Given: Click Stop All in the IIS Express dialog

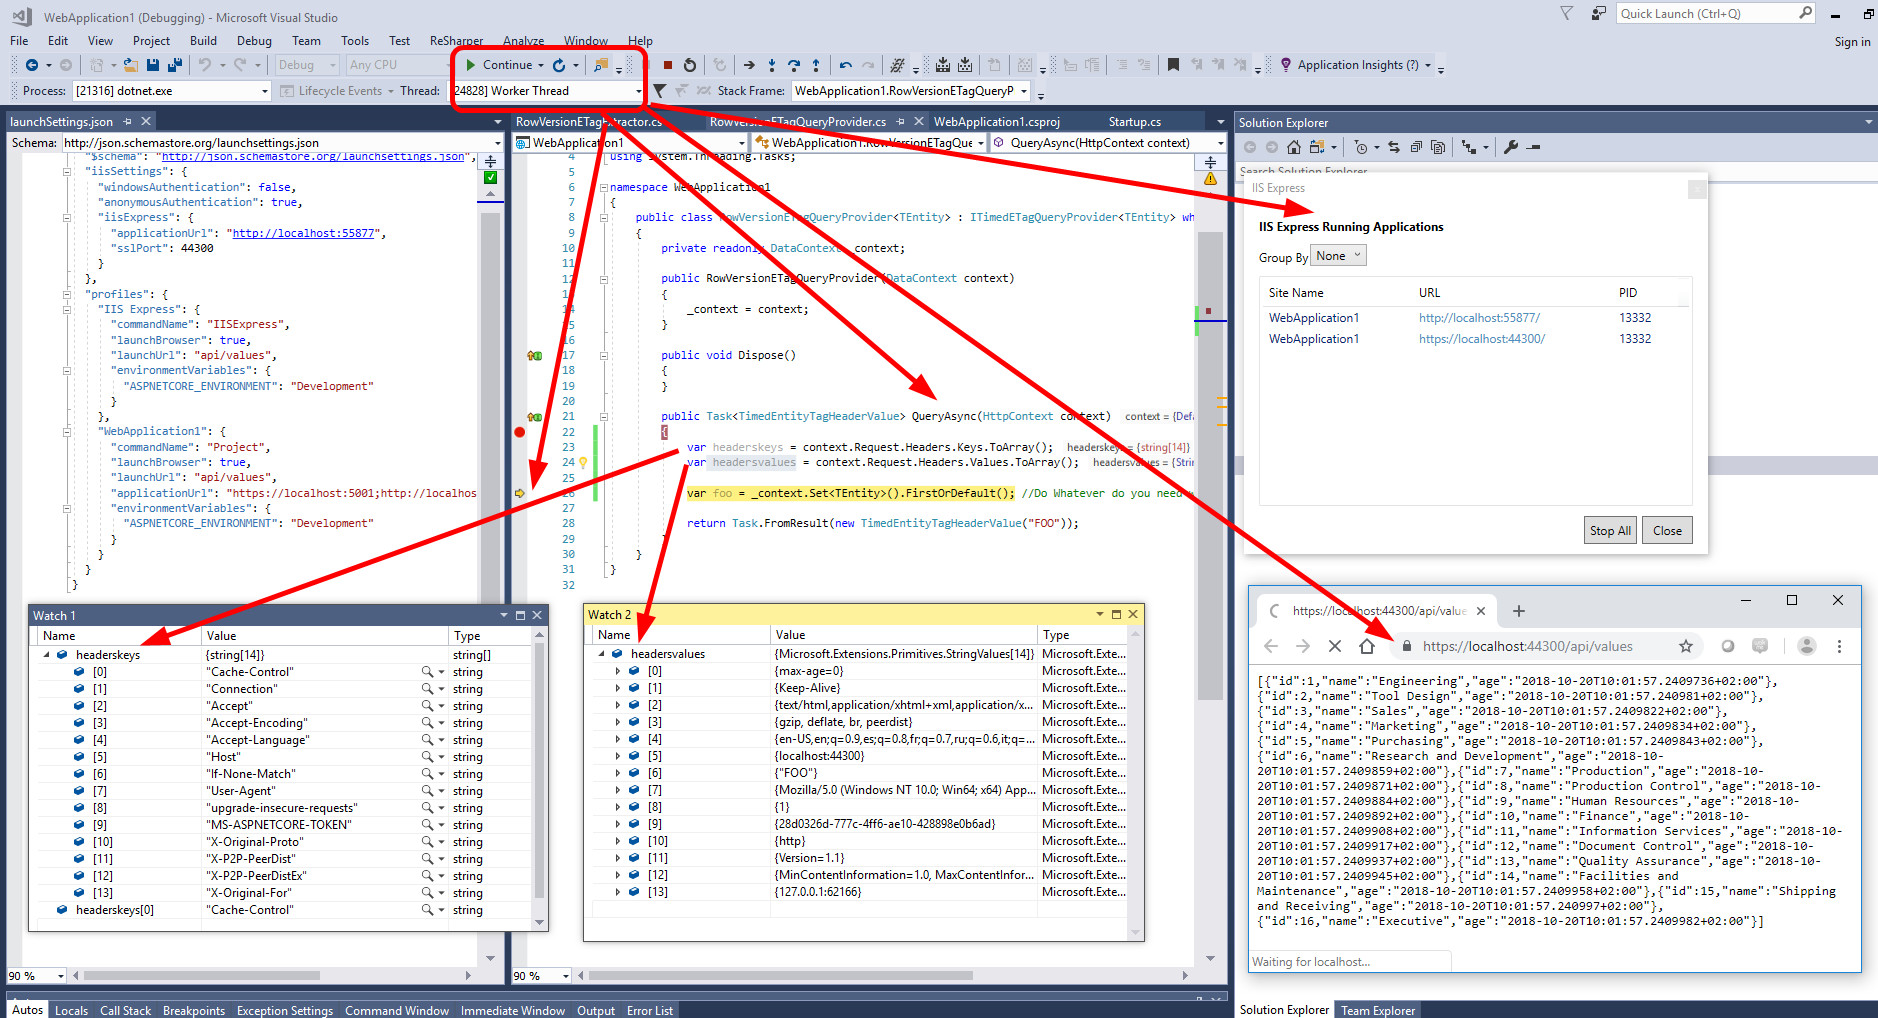Looking at the screenshot, I should tap(1609, 530).
